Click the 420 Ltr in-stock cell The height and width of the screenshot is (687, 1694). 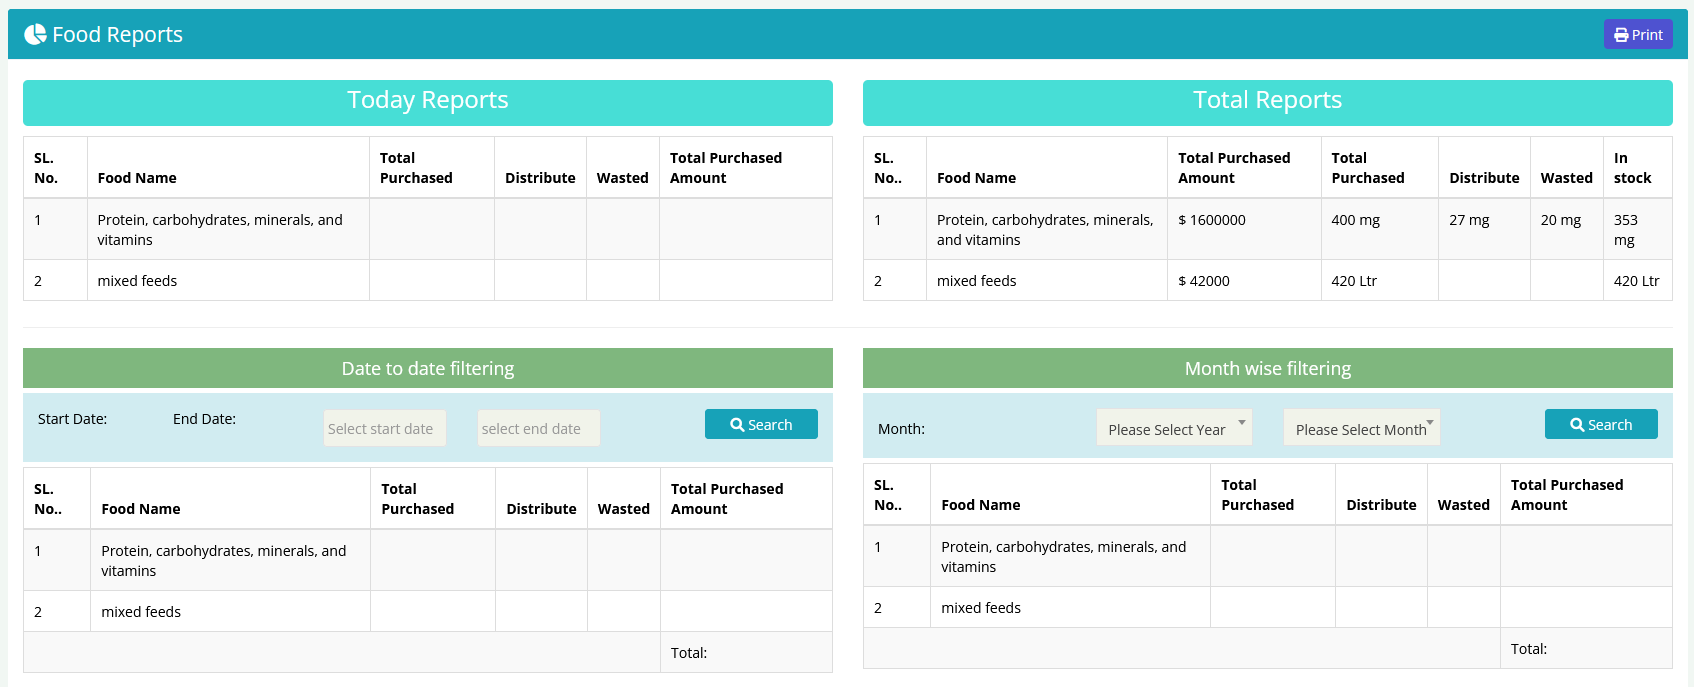1636,281
